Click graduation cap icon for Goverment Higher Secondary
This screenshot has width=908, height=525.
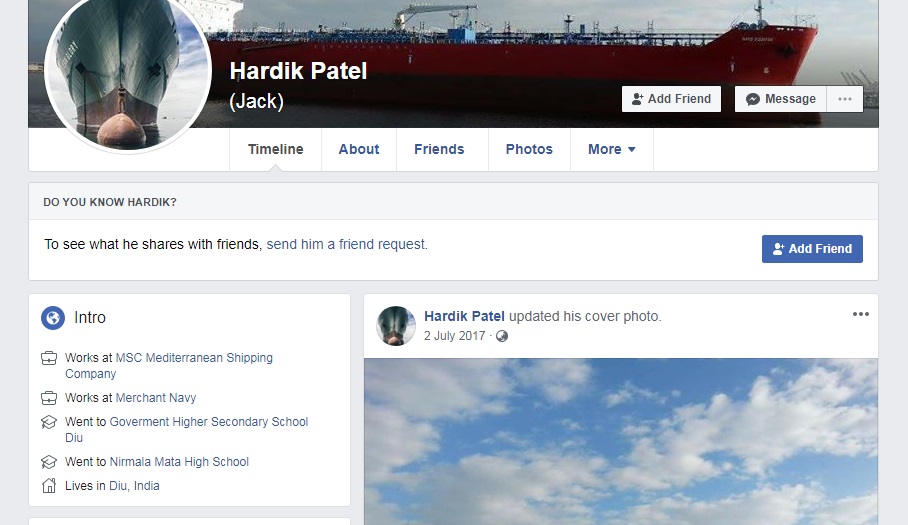(x=49, y=422)
